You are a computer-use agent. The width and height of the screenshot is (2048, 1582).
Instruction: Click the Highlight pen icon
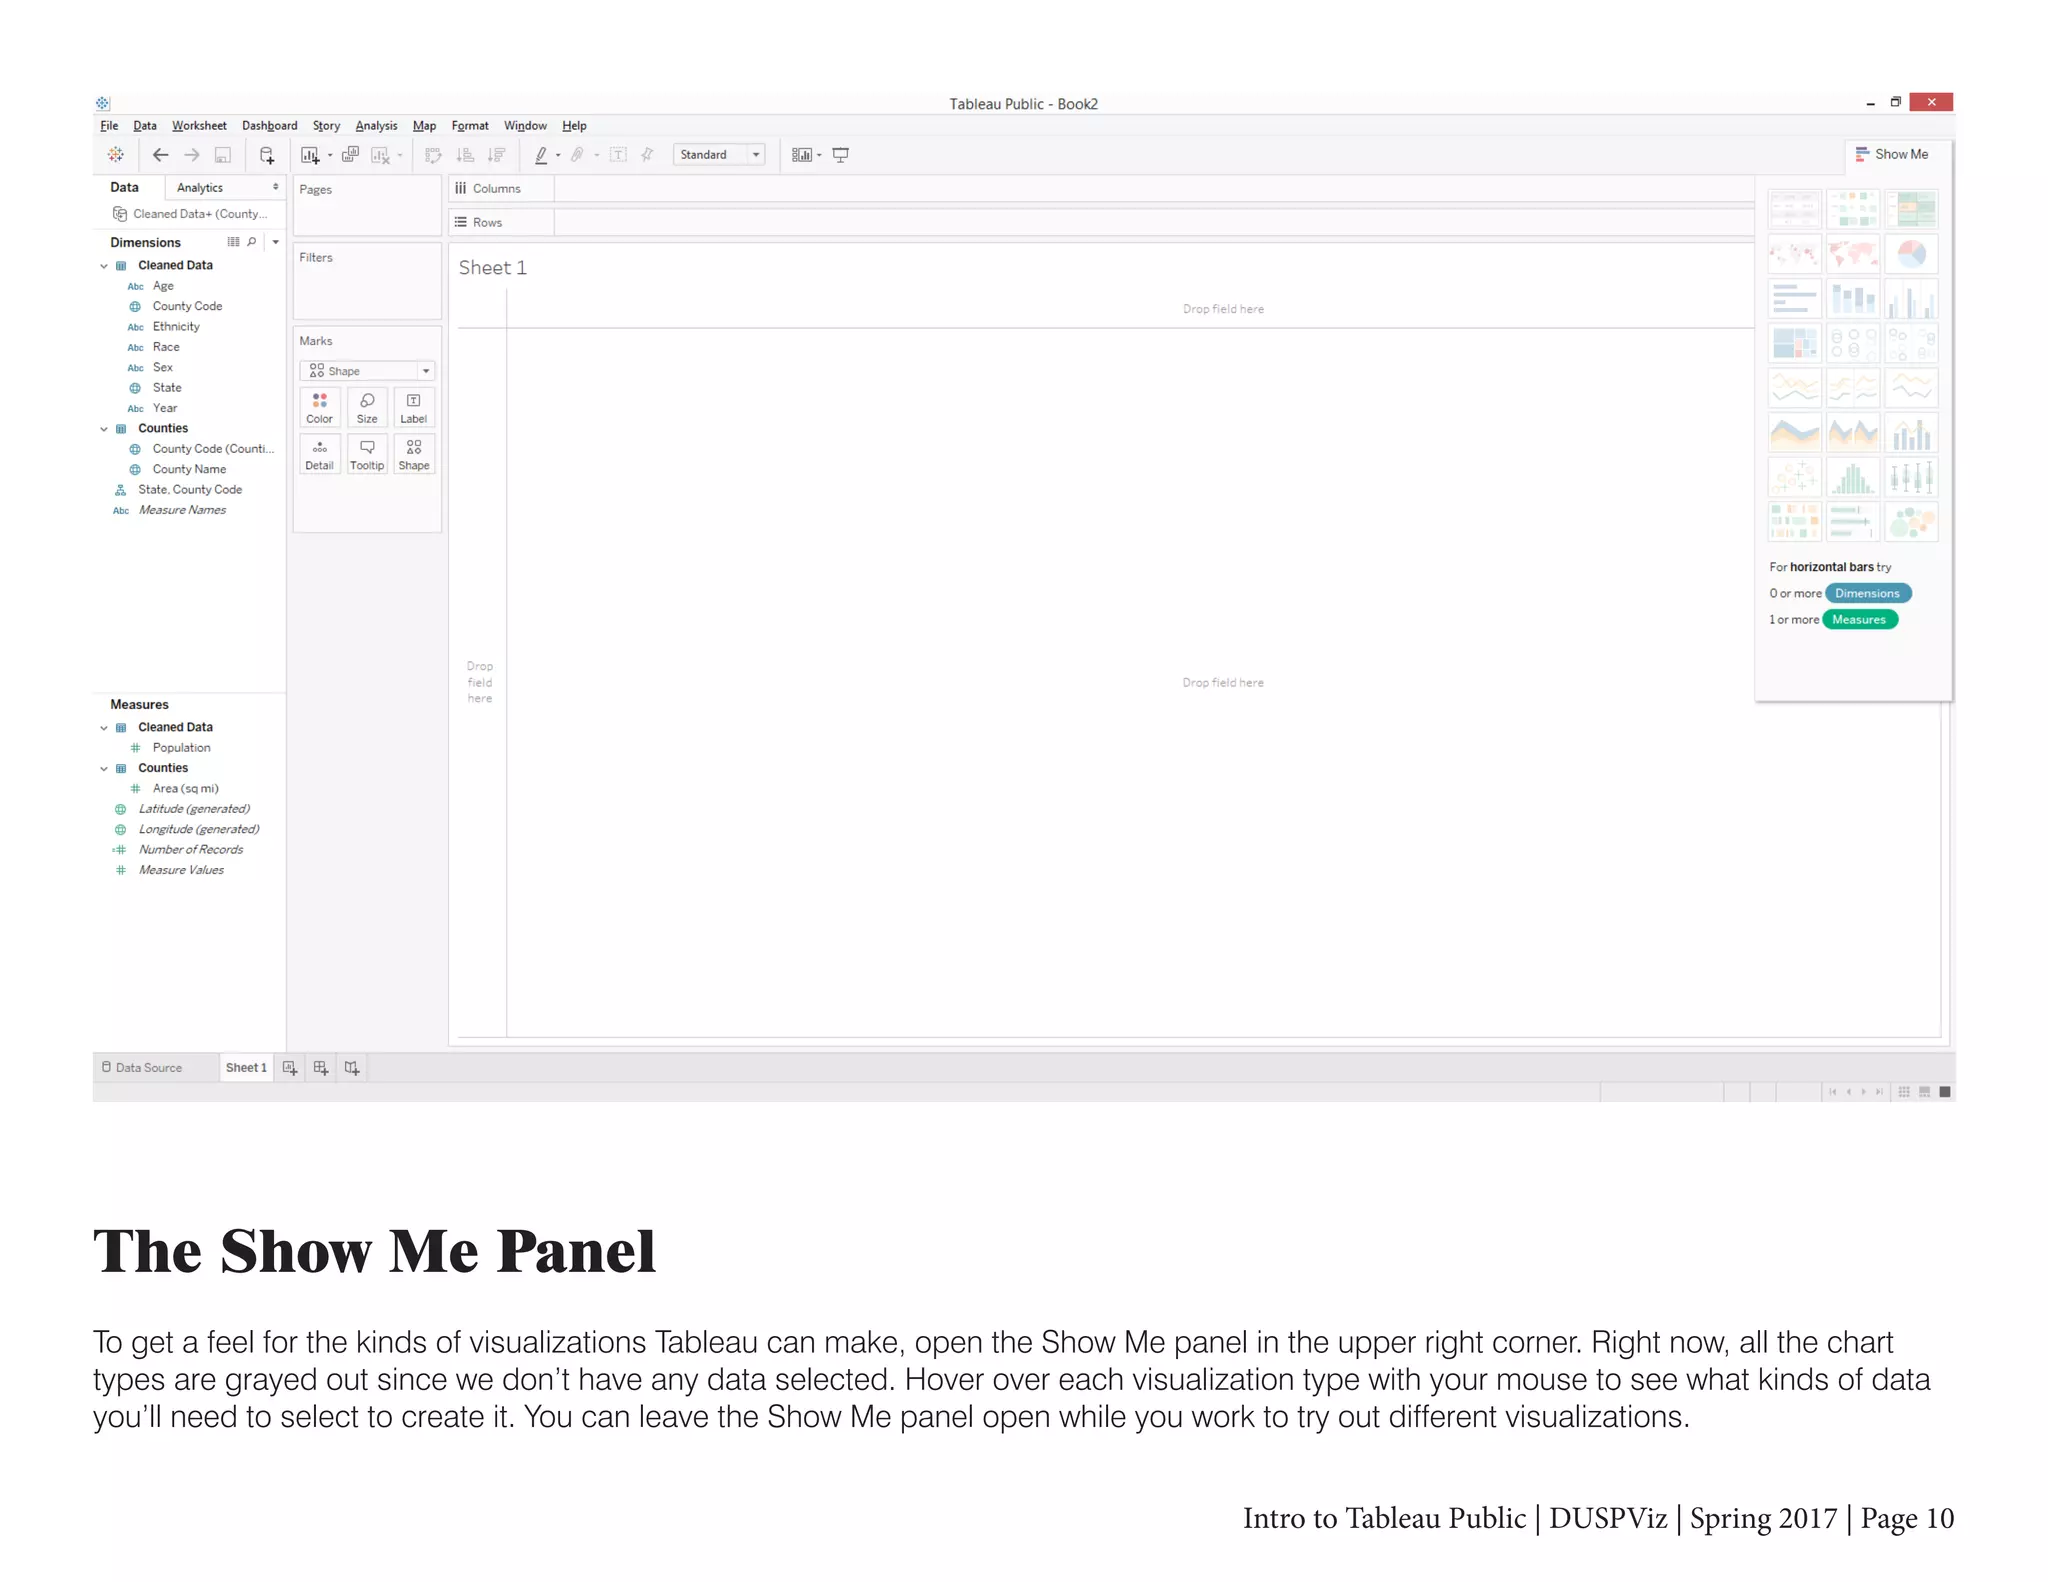[541, 155]
